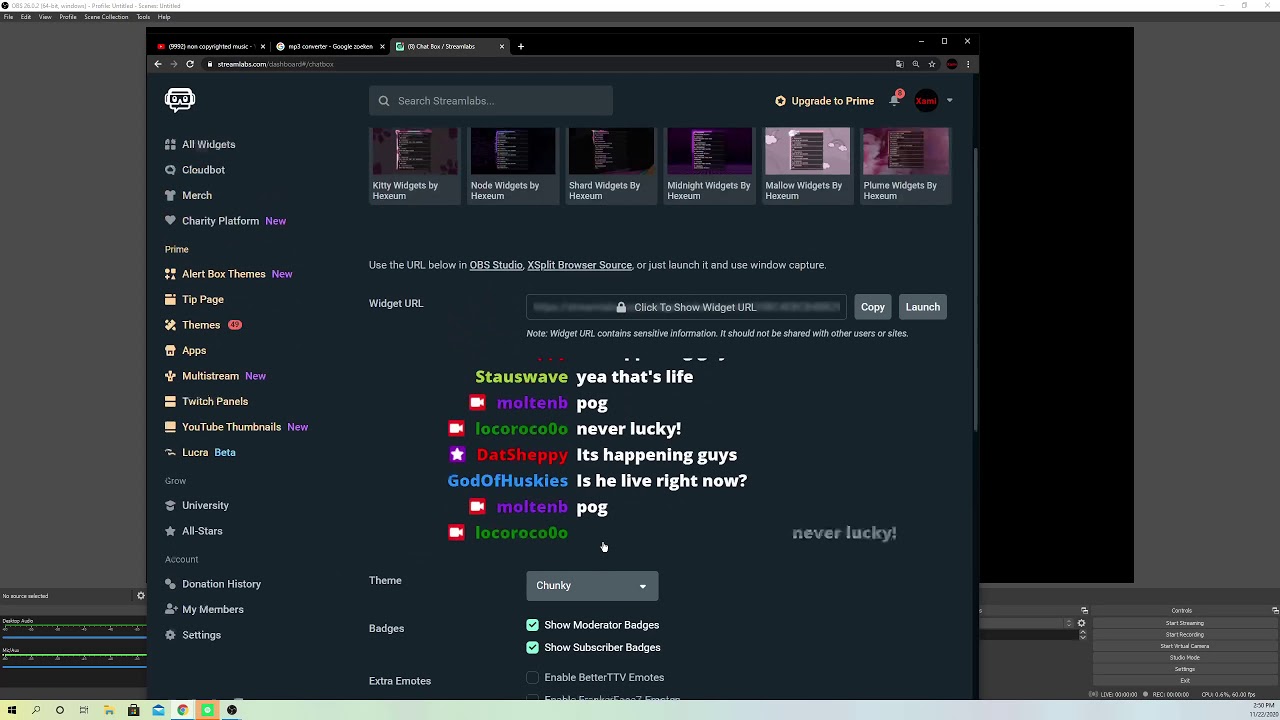The image size is (1280, 720).
Task: Click the browser back arrow
Action: pos(157,64)
